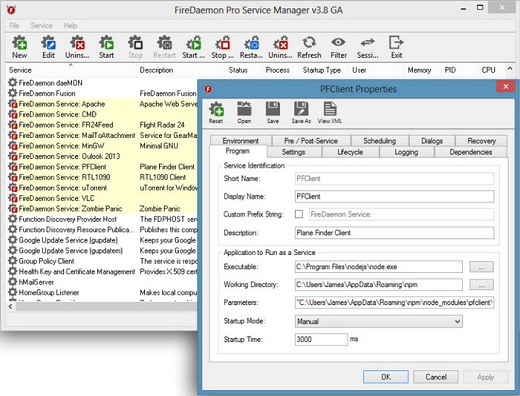
Task: Switch to the Recovery tab
Action: click(x=481, y=140)
